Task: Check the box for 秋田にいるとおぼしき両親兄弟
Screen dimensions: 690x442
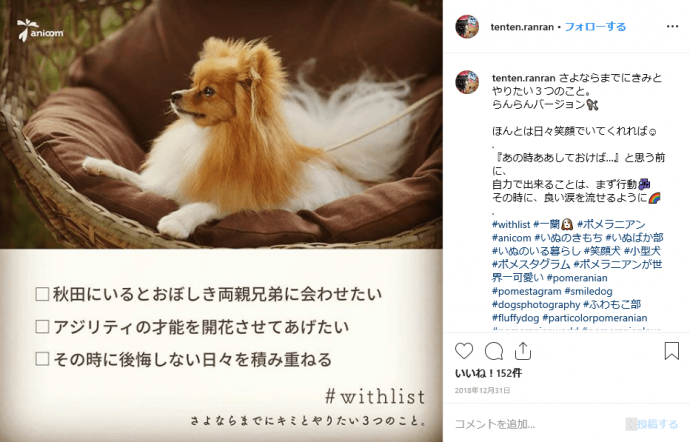Action: [42, 294]
